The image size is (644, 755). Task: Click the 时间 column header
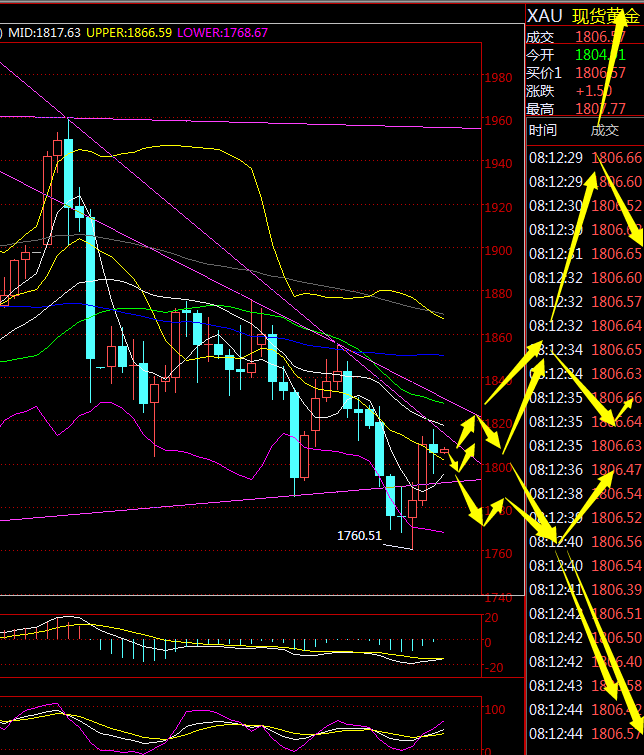543,131
